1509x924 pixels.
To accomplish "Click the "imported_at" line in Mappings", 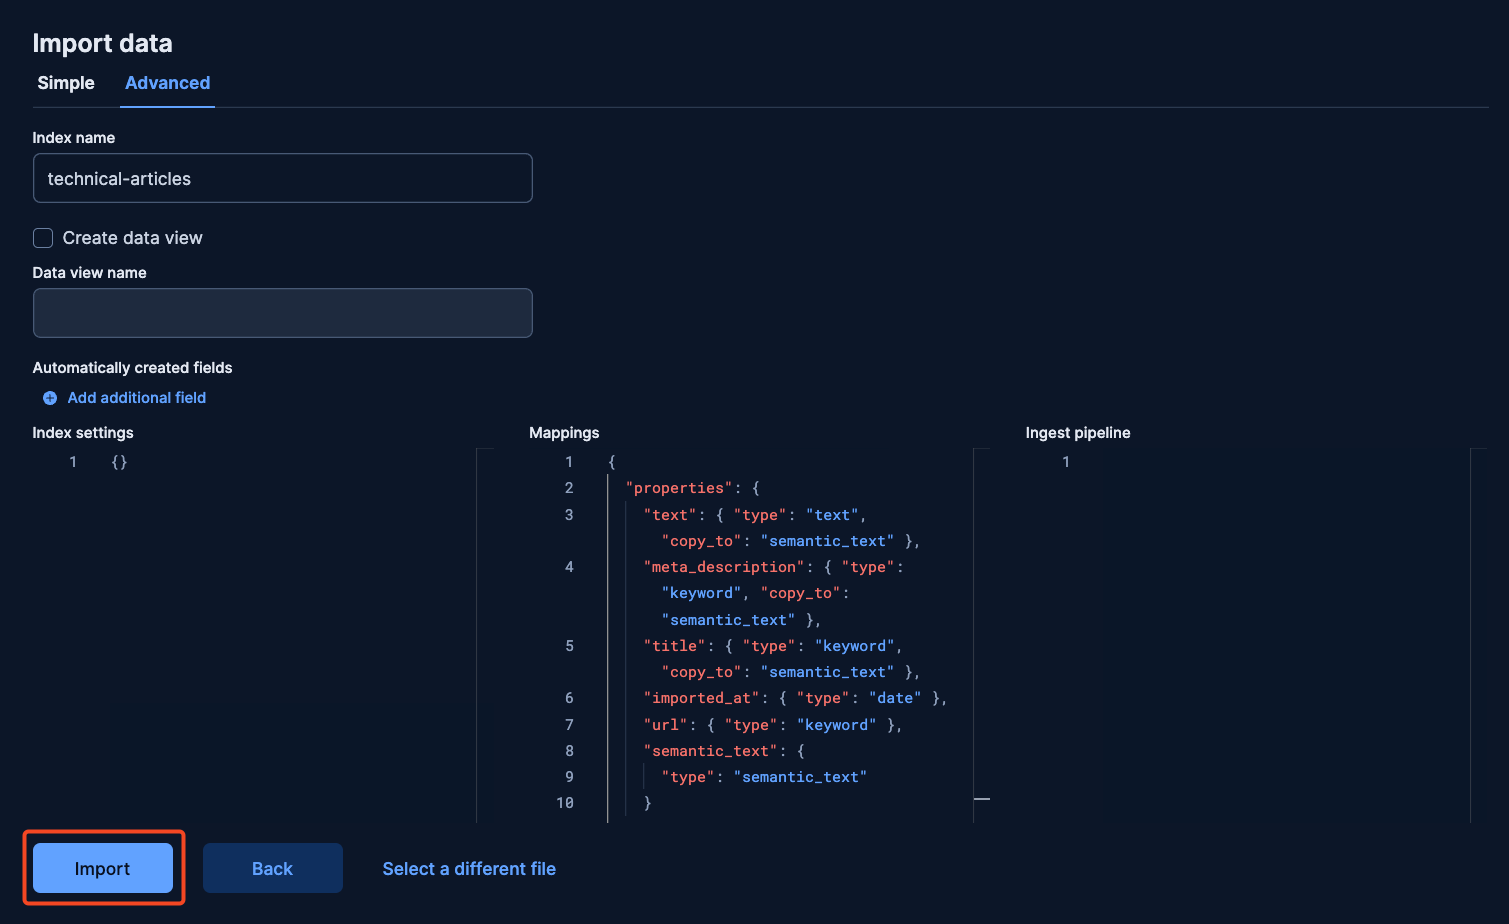I will pos(795,698).
